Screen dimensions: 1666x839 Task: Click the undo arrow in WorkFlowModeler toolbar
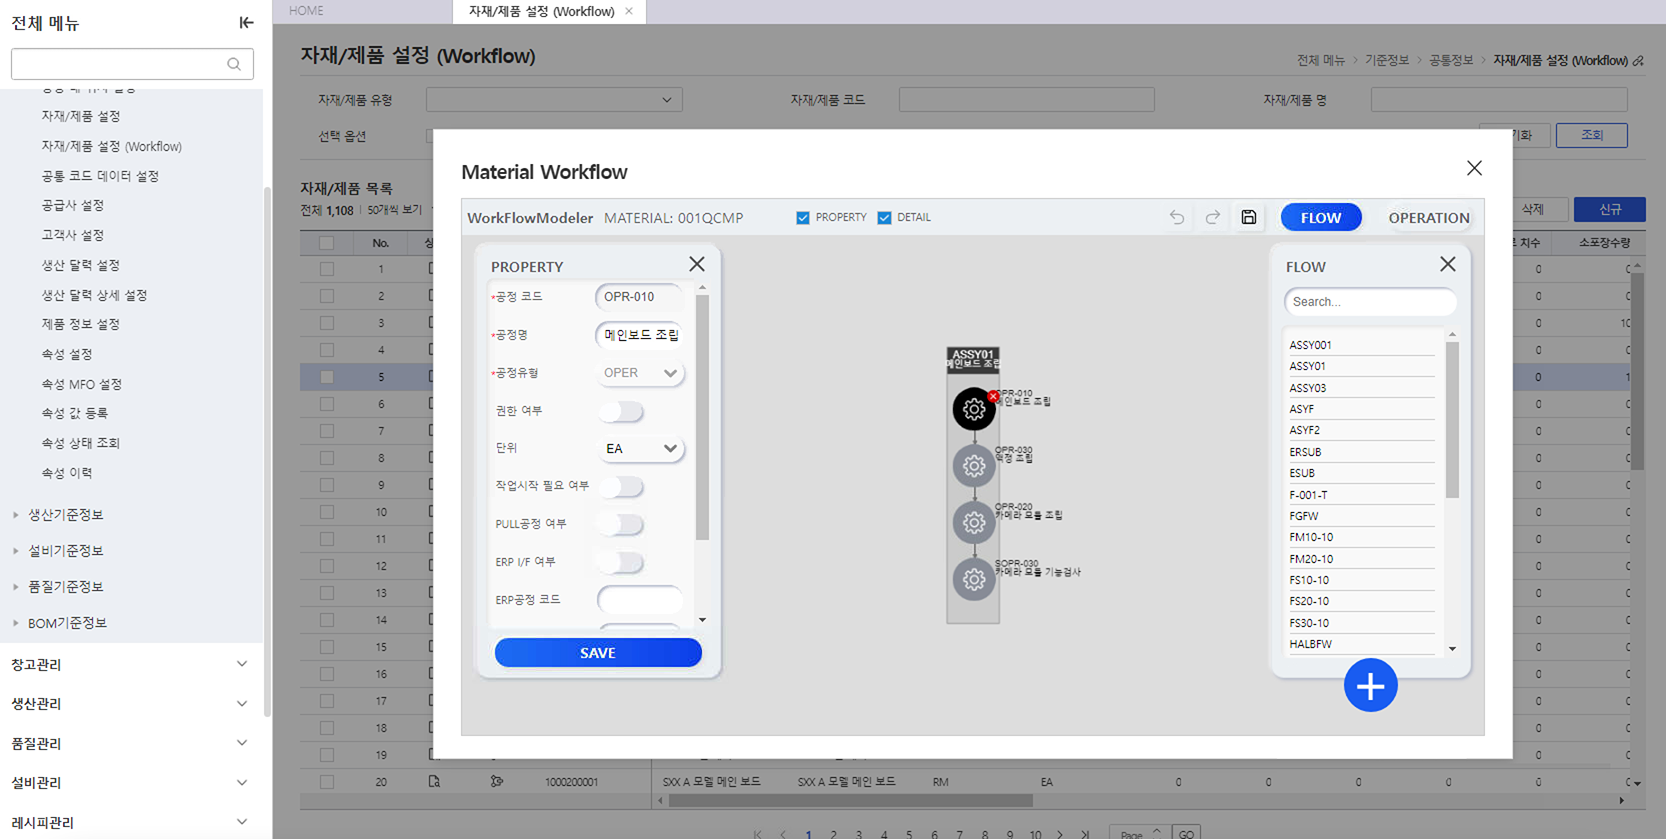(1177, 217)
